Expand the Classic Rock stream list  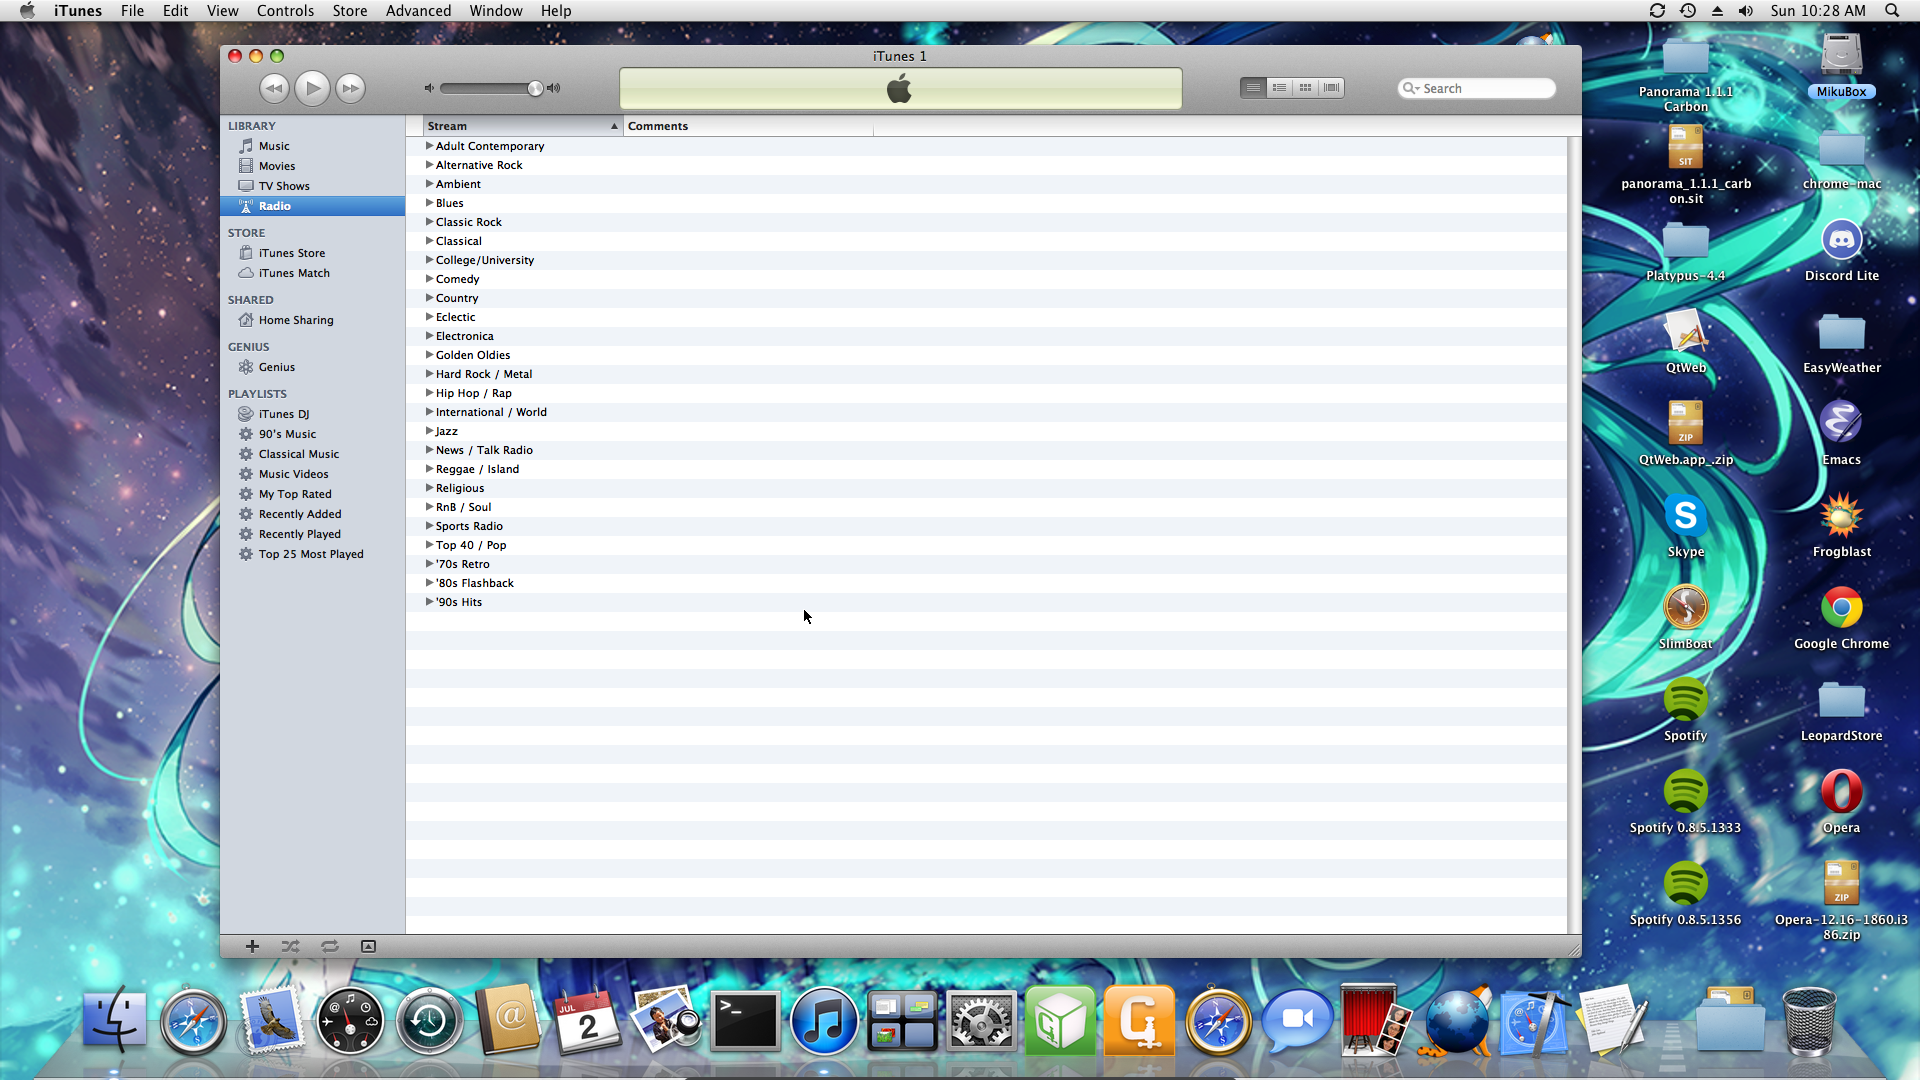429,222
